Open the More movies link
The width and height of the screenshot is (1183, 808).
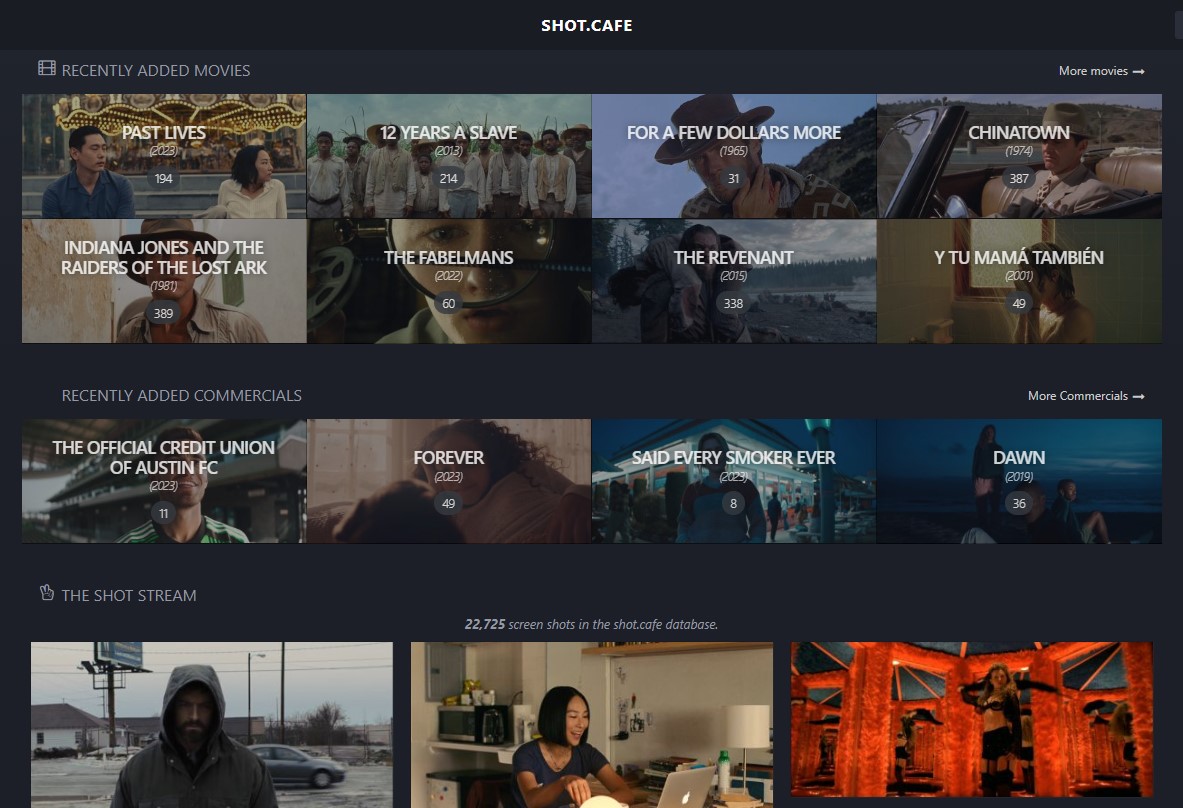(1102, 71)
